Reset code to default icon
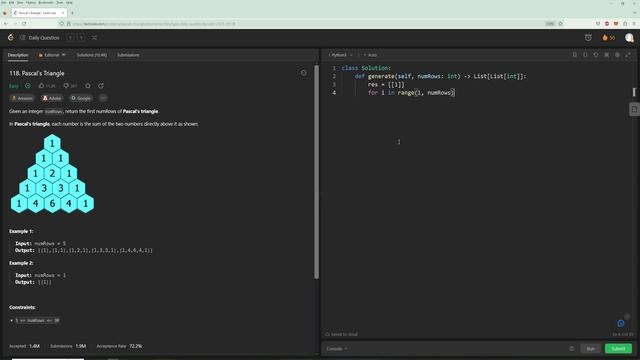Screen dimensions: 640x360 point(596,55)
